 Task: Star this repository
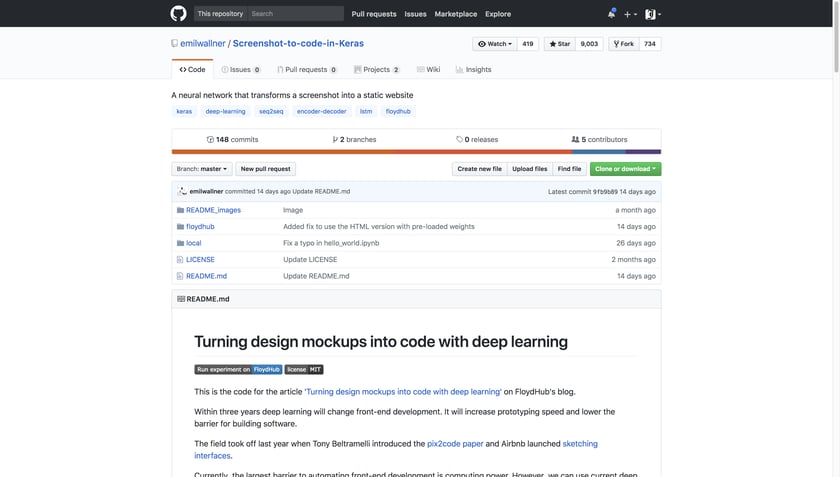click(560, 44)
